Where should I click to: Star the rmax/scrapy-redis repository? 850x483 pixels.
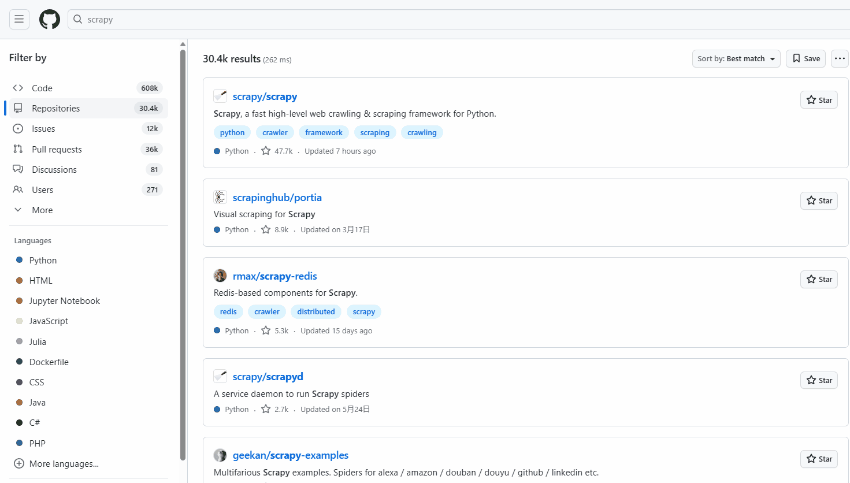818,280
